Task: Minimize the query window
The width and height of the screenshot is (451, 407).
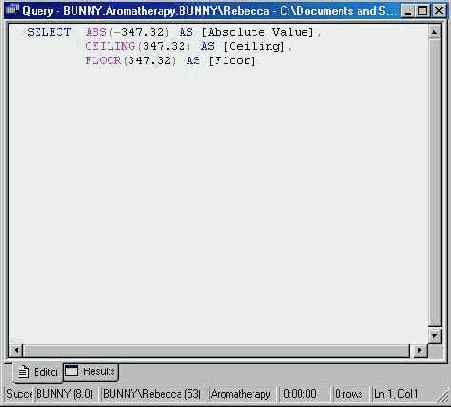Action: click(407, 11)
